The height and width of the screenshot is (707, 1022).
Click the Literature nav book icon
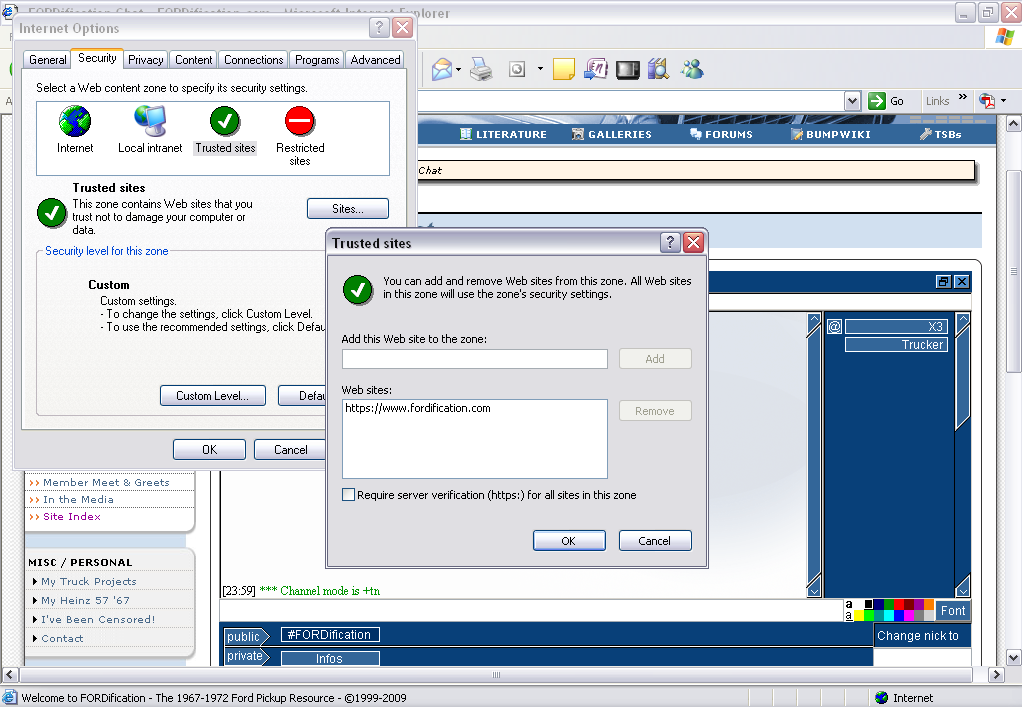(x=465, y=134)
